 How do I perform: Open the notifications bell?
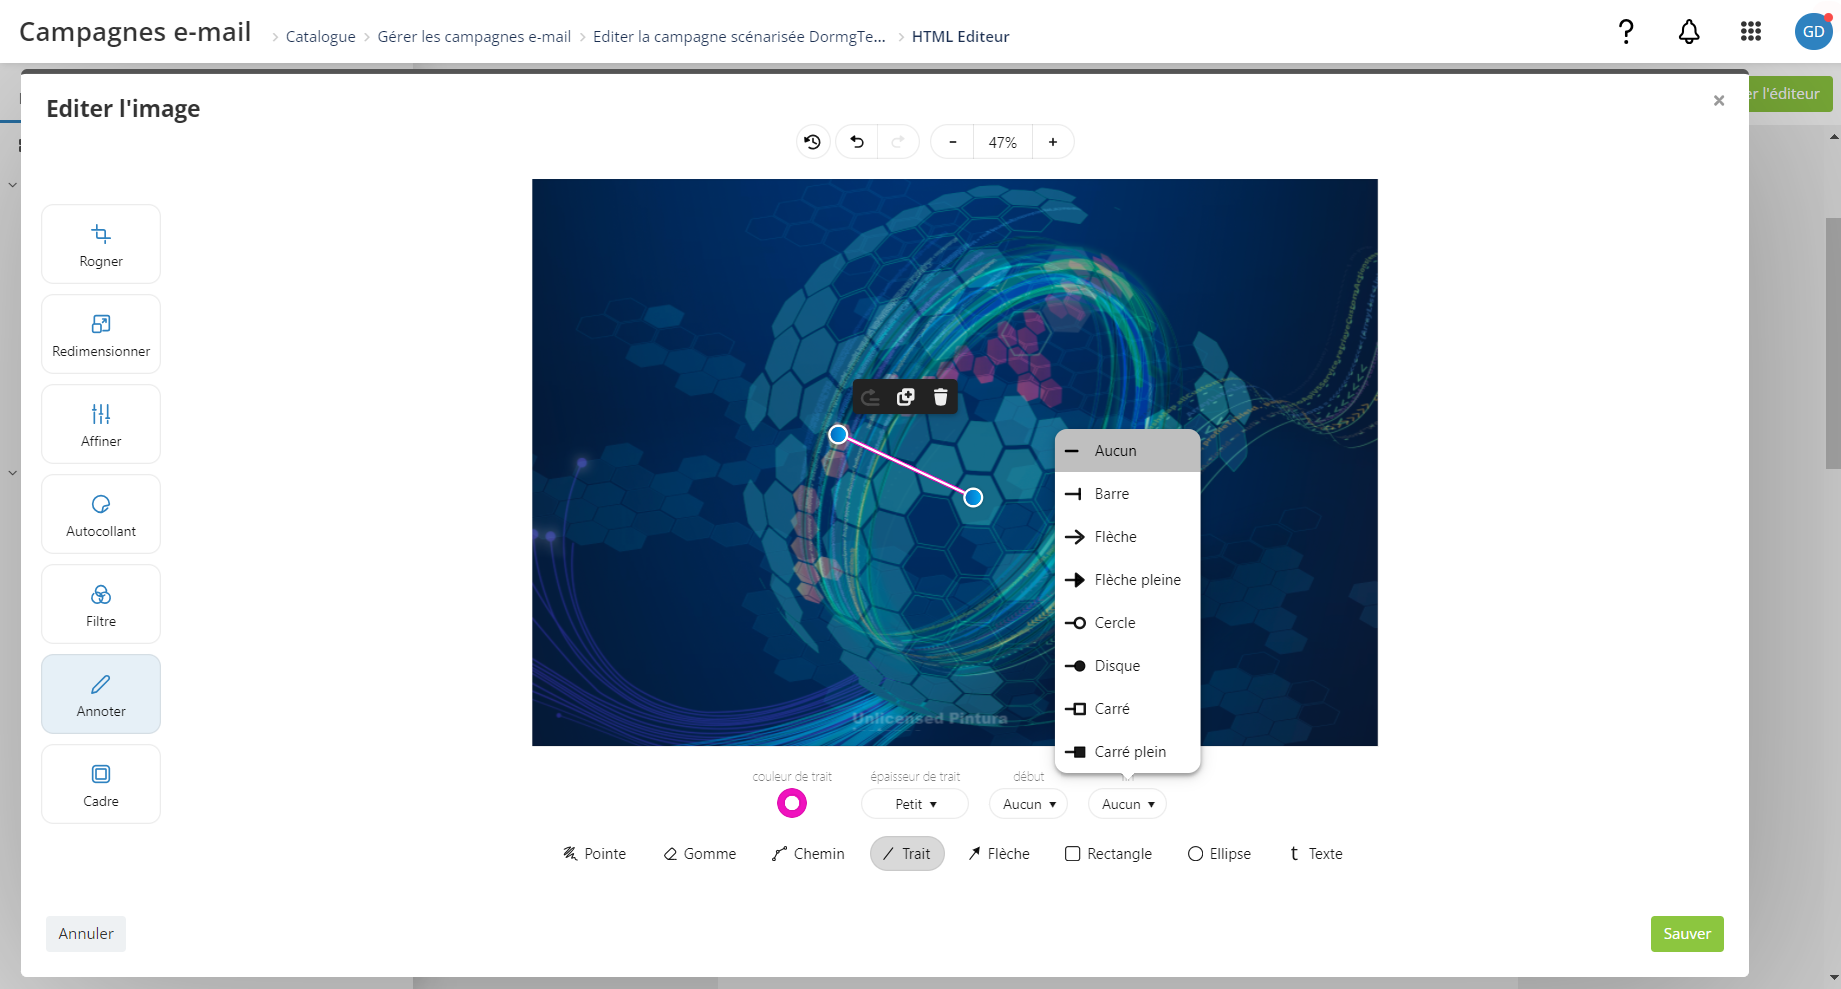[1689, 32]
